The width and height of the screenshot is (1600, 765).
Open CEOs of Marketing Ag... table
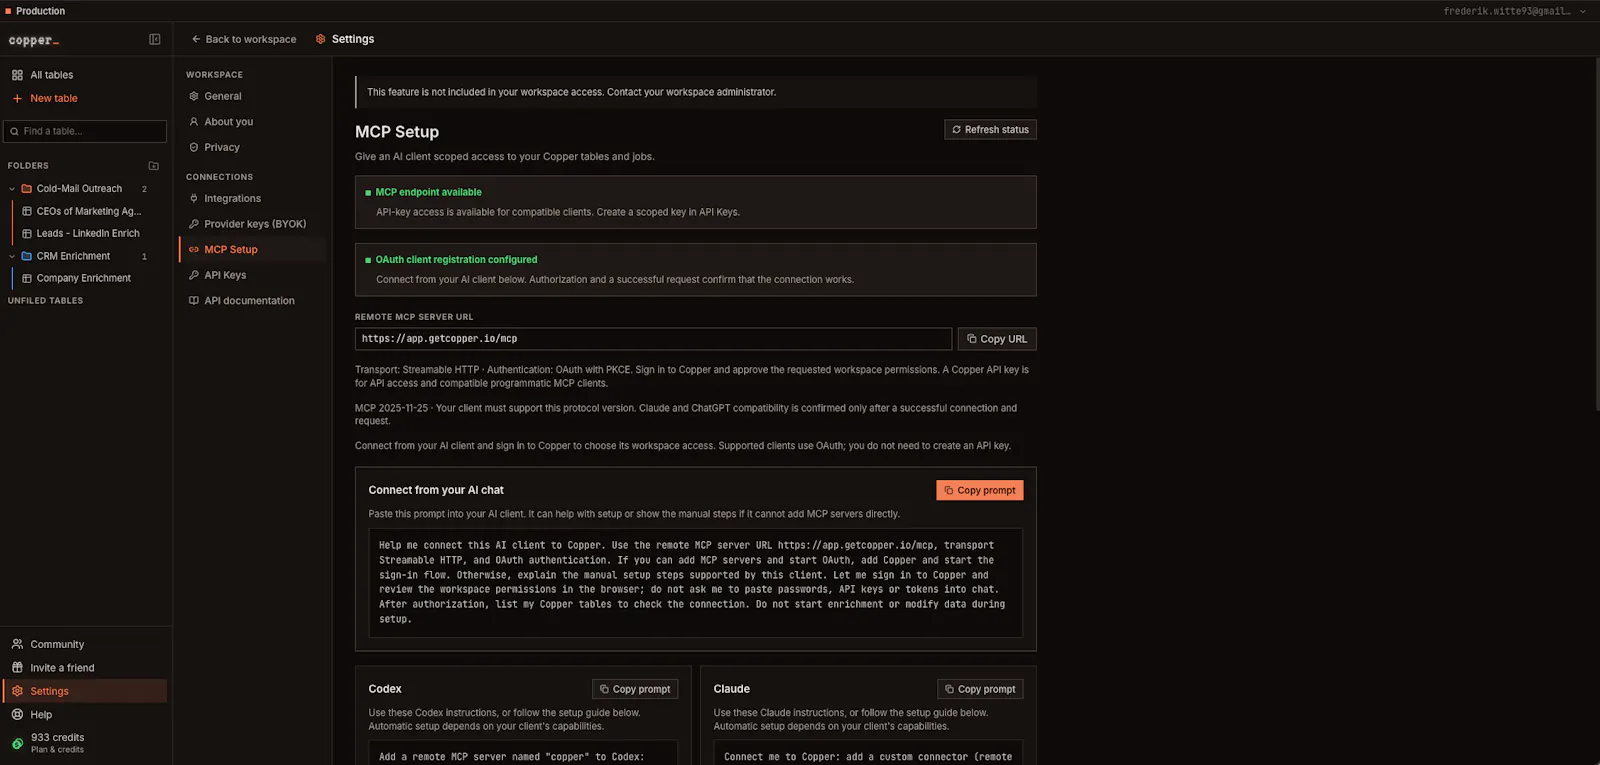coord(88,211)
